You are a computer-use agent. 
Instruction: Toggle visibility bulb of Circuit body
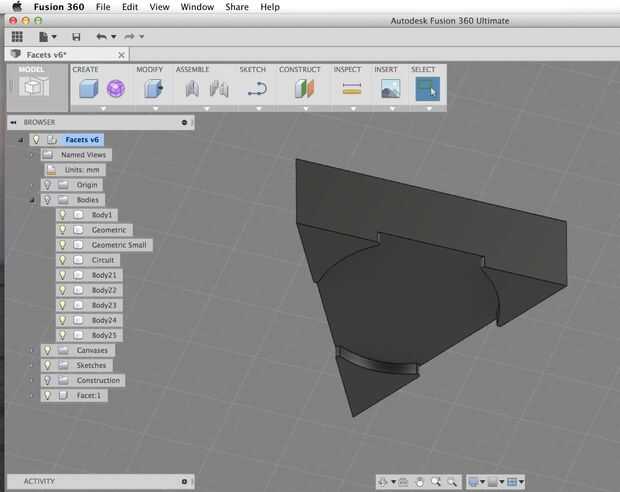point(62,260)
